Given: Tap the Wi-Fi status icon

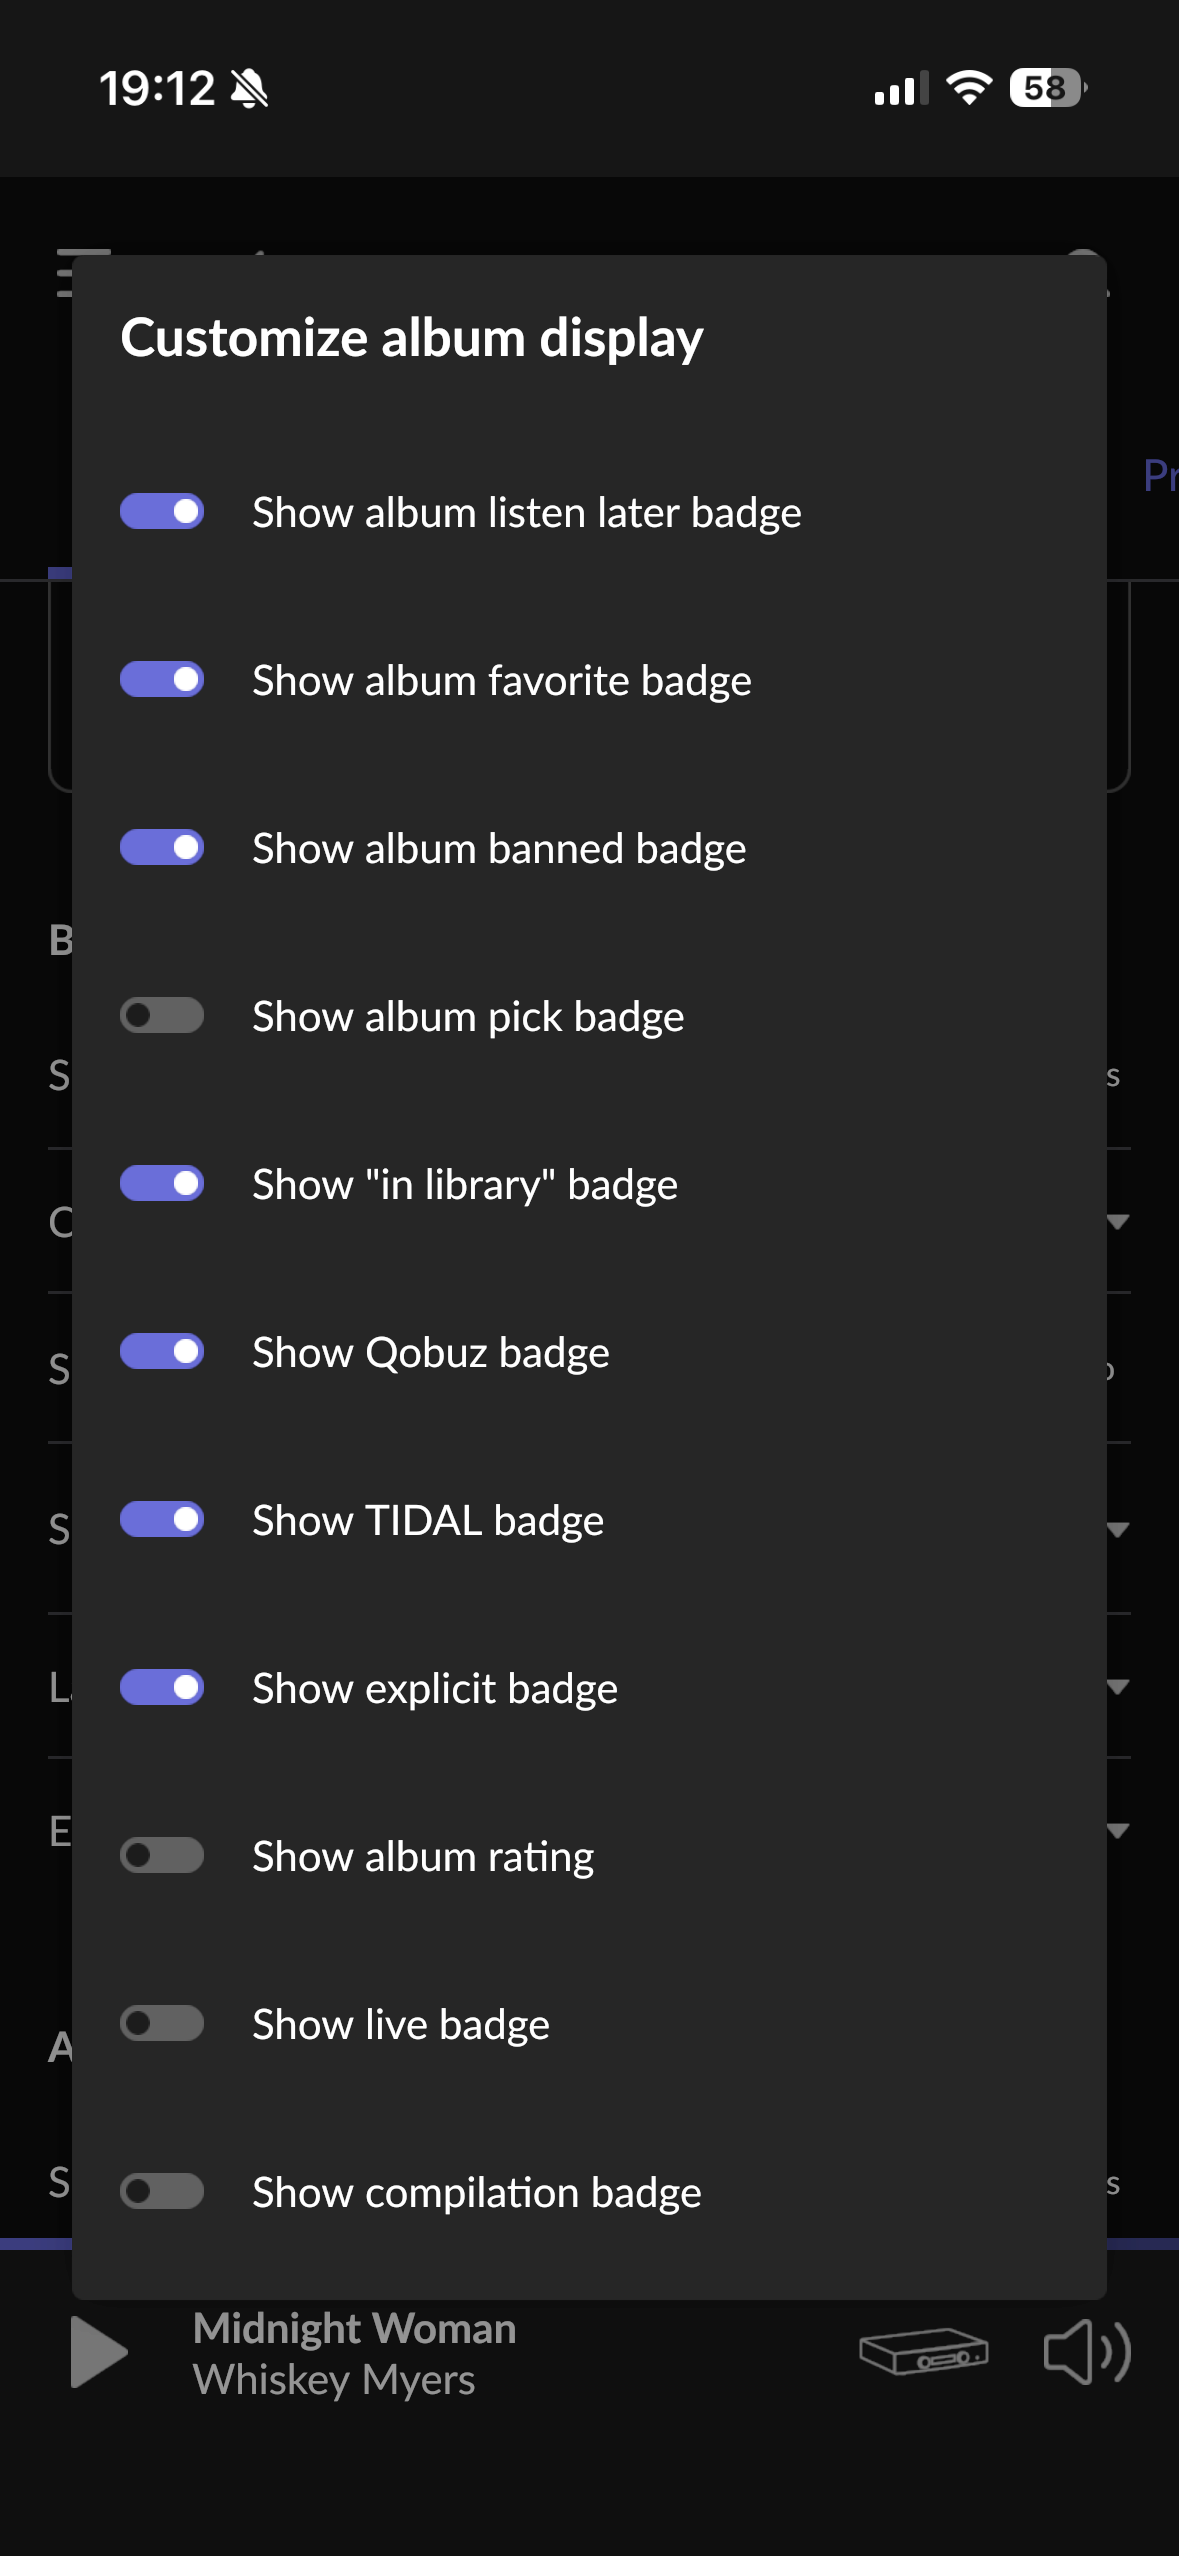Looking at the screenshot, I should point(968,88).
